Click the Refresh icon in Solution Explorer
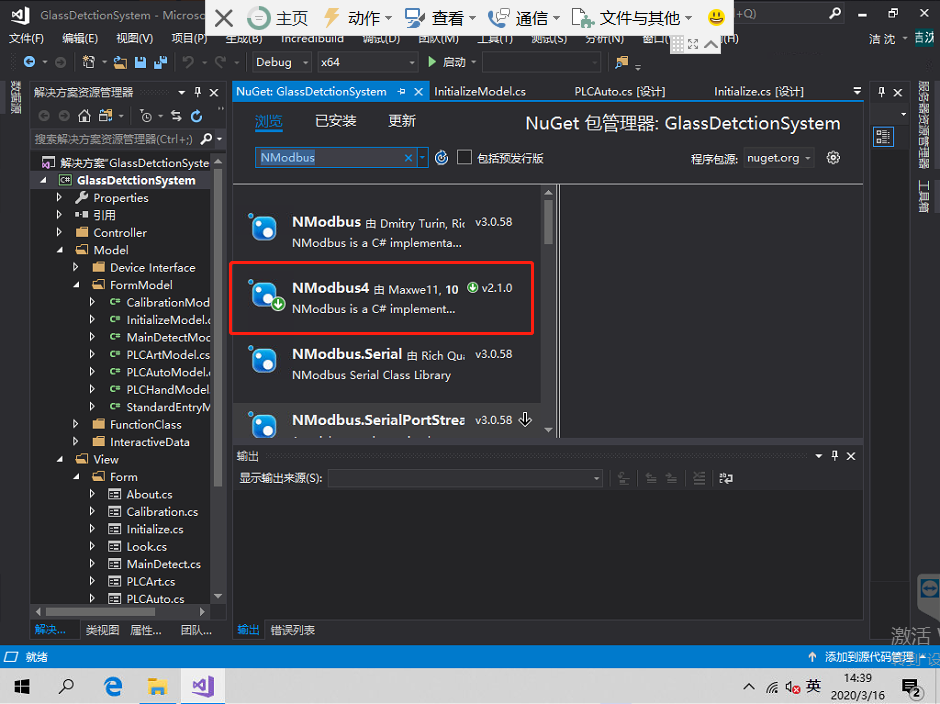Screen dimensions: 940x704 click(197, 116)
